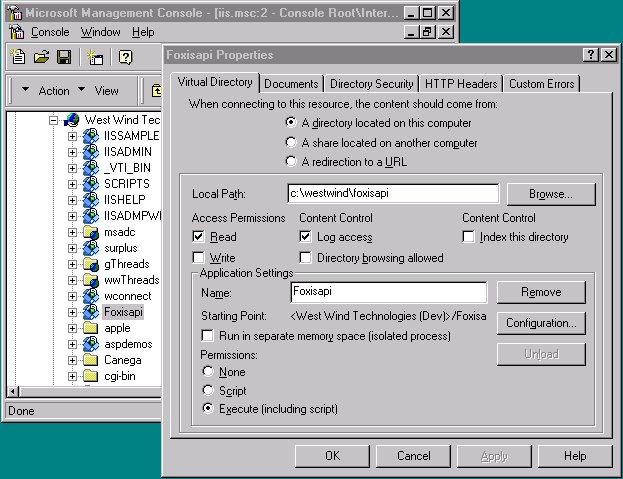623x479 pixels.
Task: Click the surplus virtual directory icon
Action: point(91,248)
